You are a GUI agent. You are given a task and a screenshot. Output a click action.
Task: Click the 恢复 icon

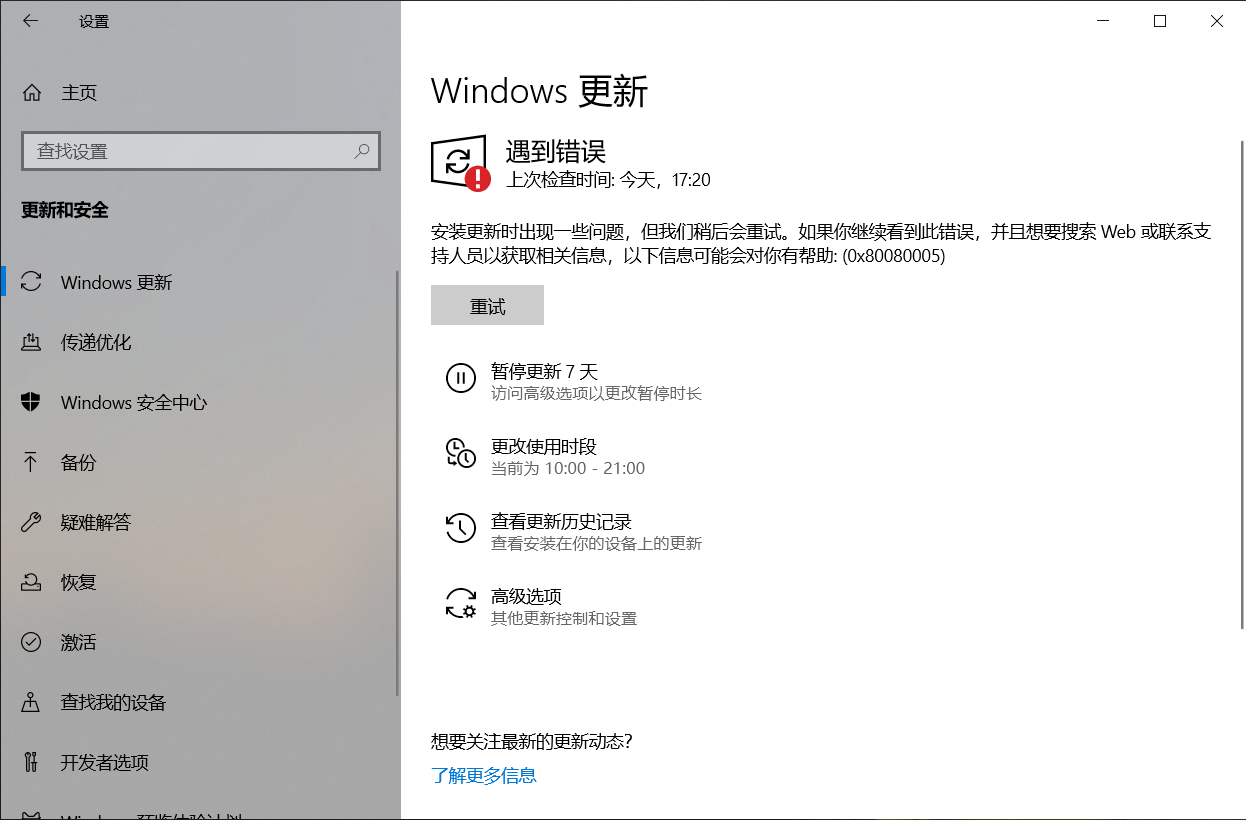pos(31,582)
